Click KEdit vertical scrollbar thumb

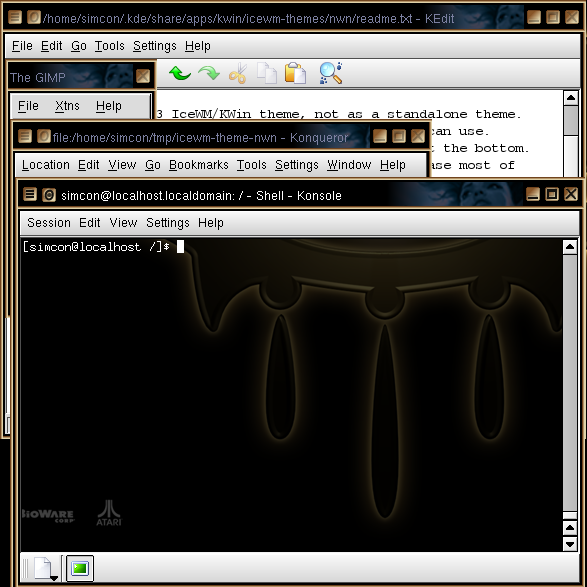[571, 120]
